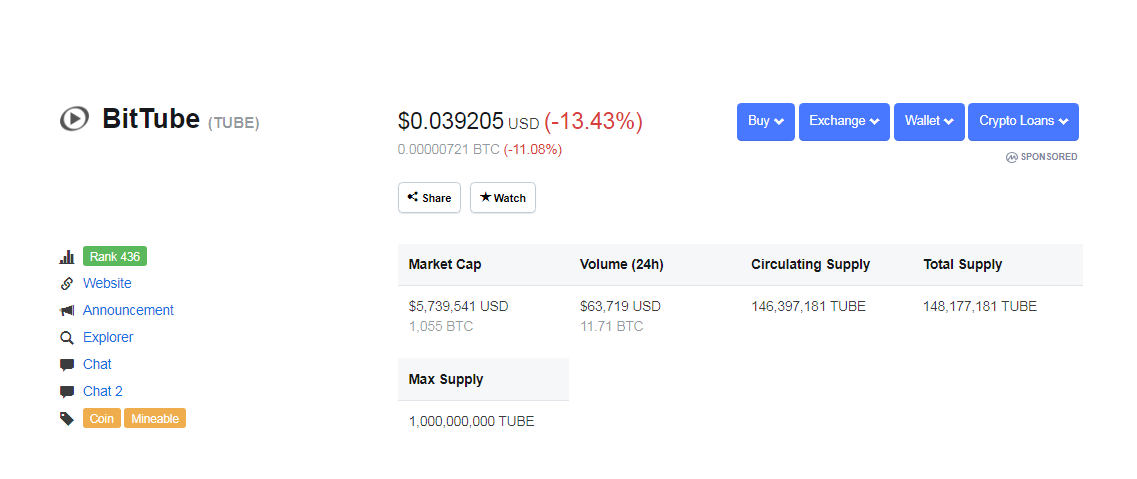Visit the Announcement link
The image size is (1137, 479).
[x=128, y=311]
